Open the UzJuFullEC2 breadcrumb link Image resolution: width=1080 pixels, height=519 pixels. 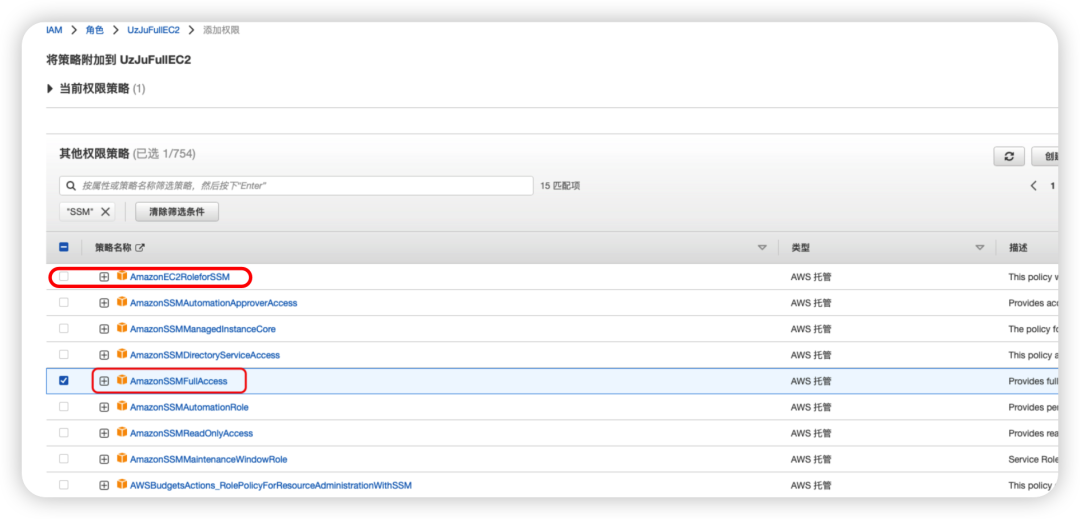pos(153,30)
